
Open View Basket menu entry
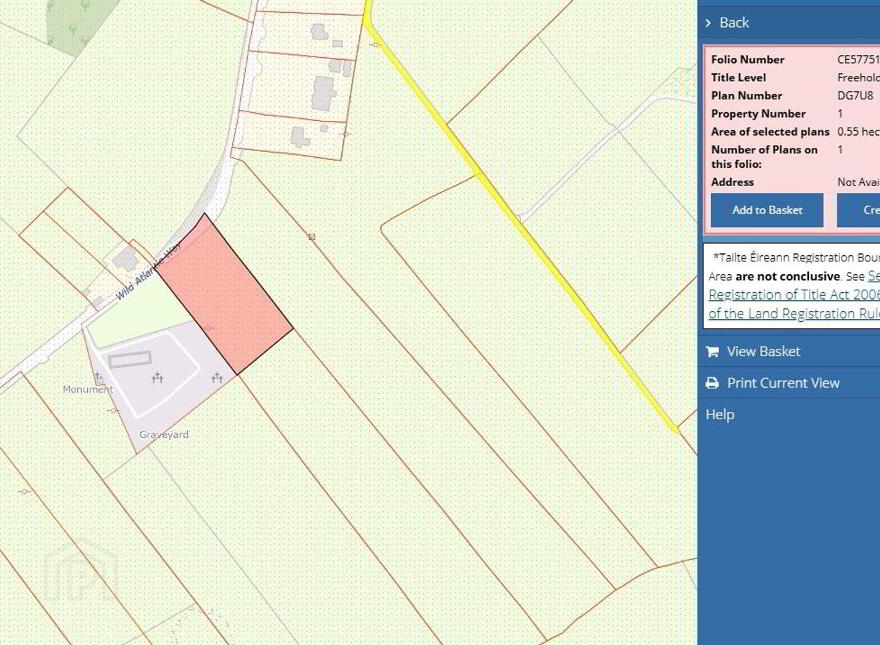coord(763,351)
